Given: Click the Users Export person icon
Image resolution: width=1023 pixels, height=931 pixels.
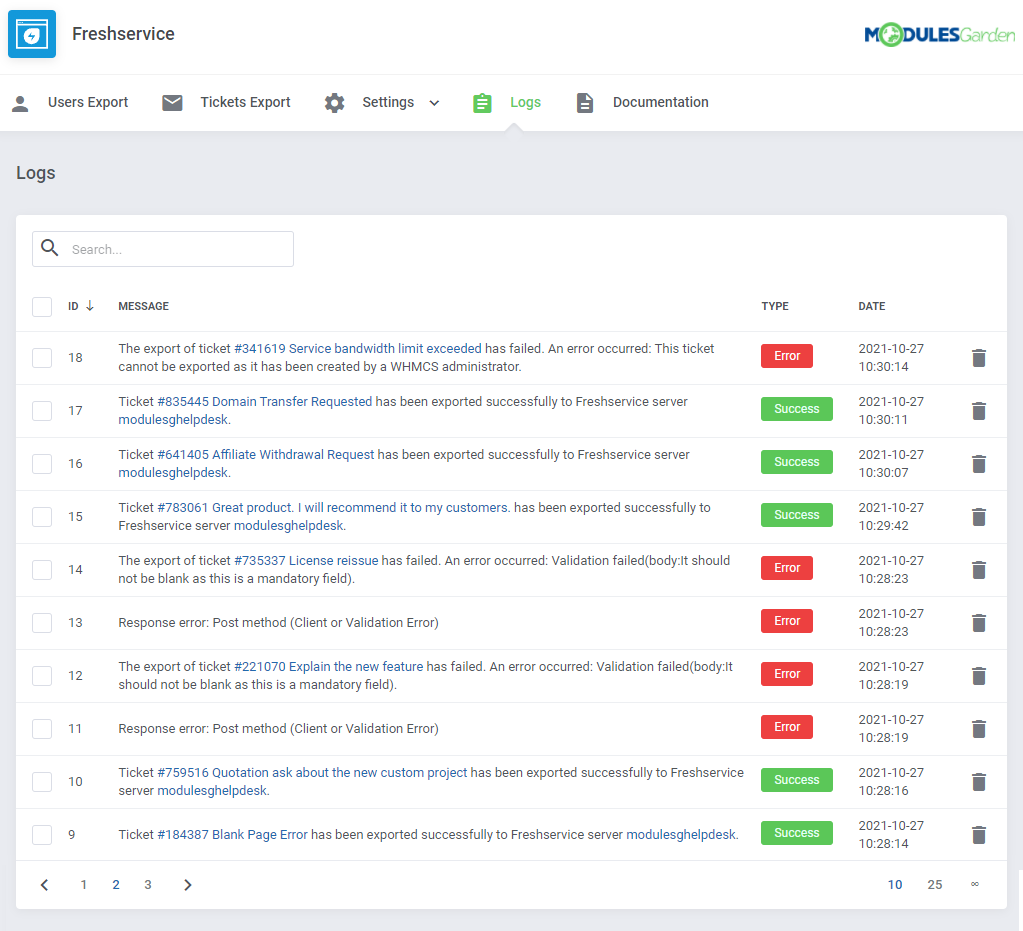Looking at the screenshot, I should [x=20, y=103].
